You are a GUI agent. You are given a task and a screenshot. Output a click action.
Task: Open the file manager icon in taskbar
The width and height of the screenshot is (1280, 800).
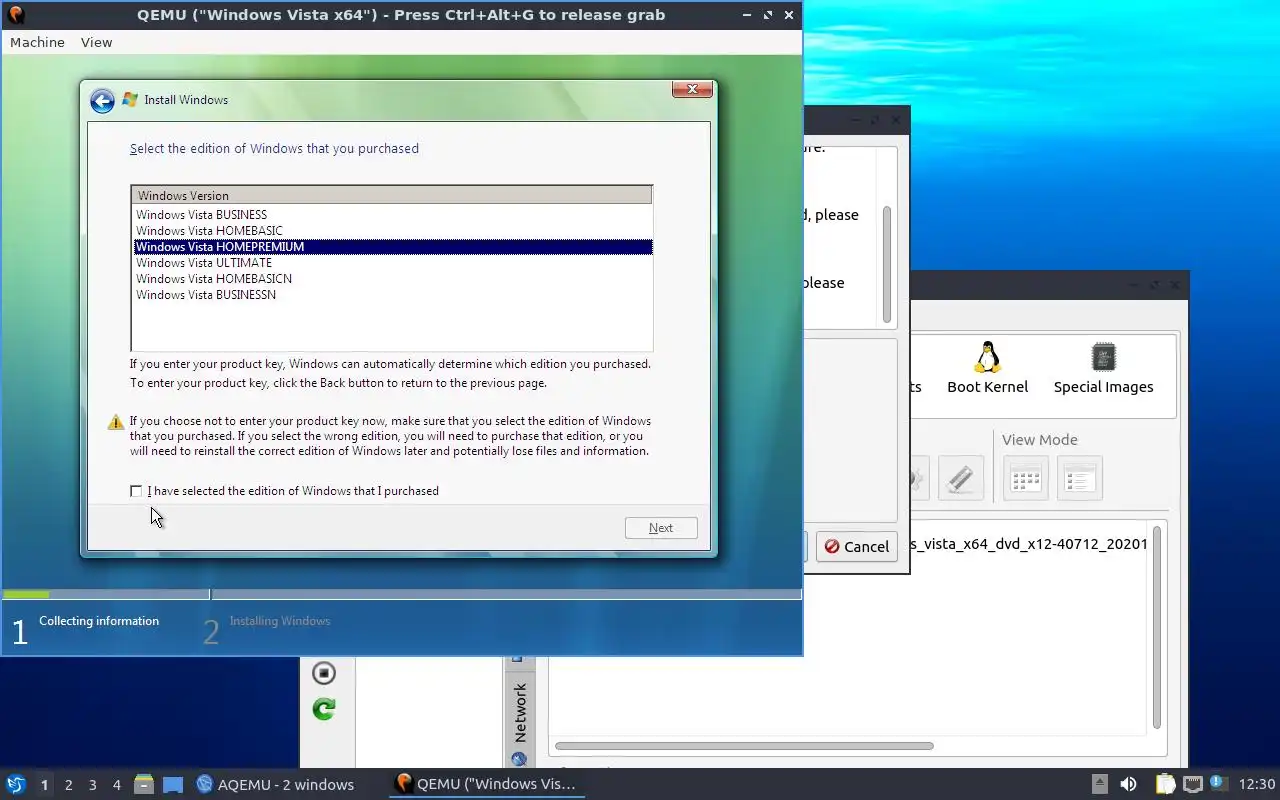144,784
